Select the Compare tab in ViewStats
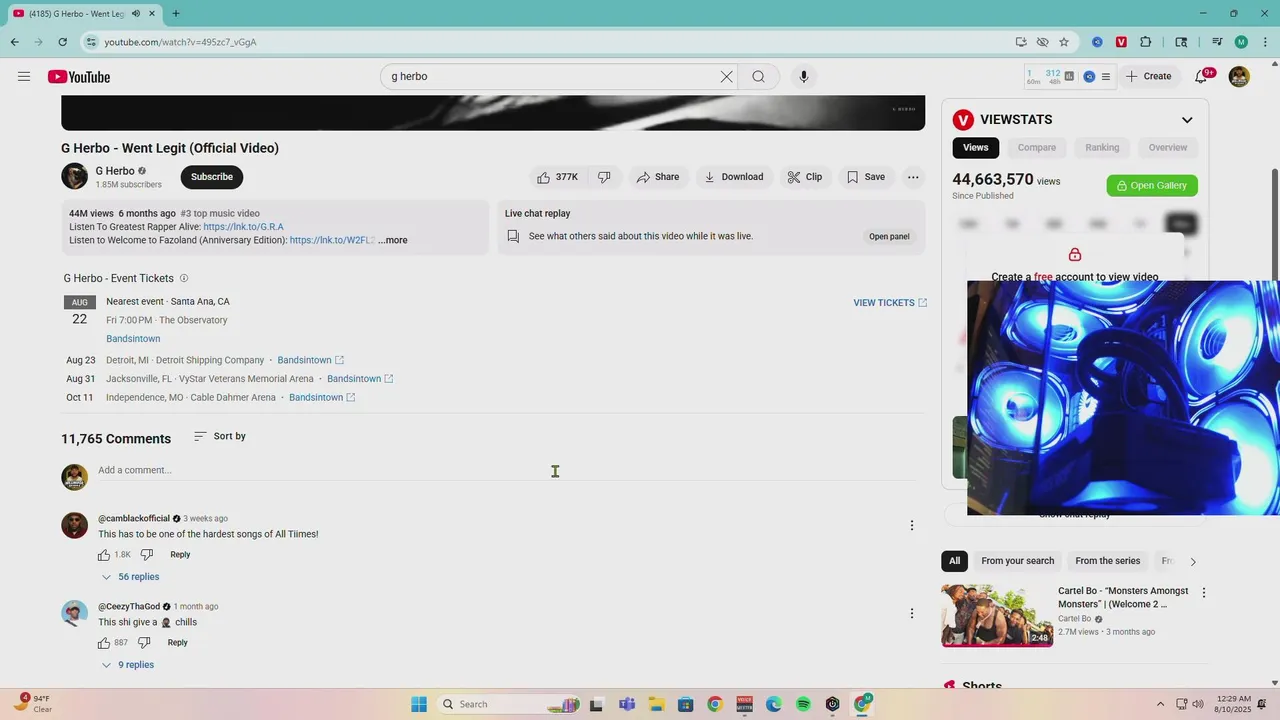 pyautogui.click(x=1037, y=147)
